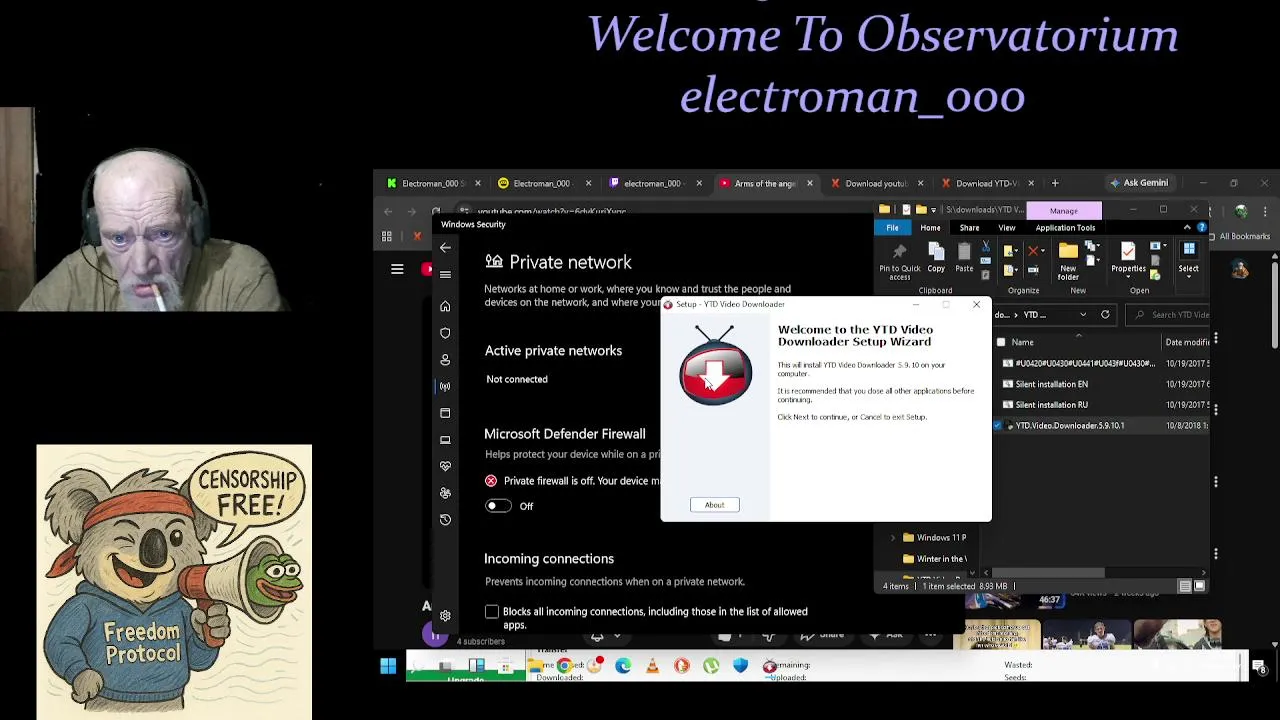This screenshot has height=720, width=1280.
Task: Click Cut scissors icon in Explorer ribbon
Action: 986,246
